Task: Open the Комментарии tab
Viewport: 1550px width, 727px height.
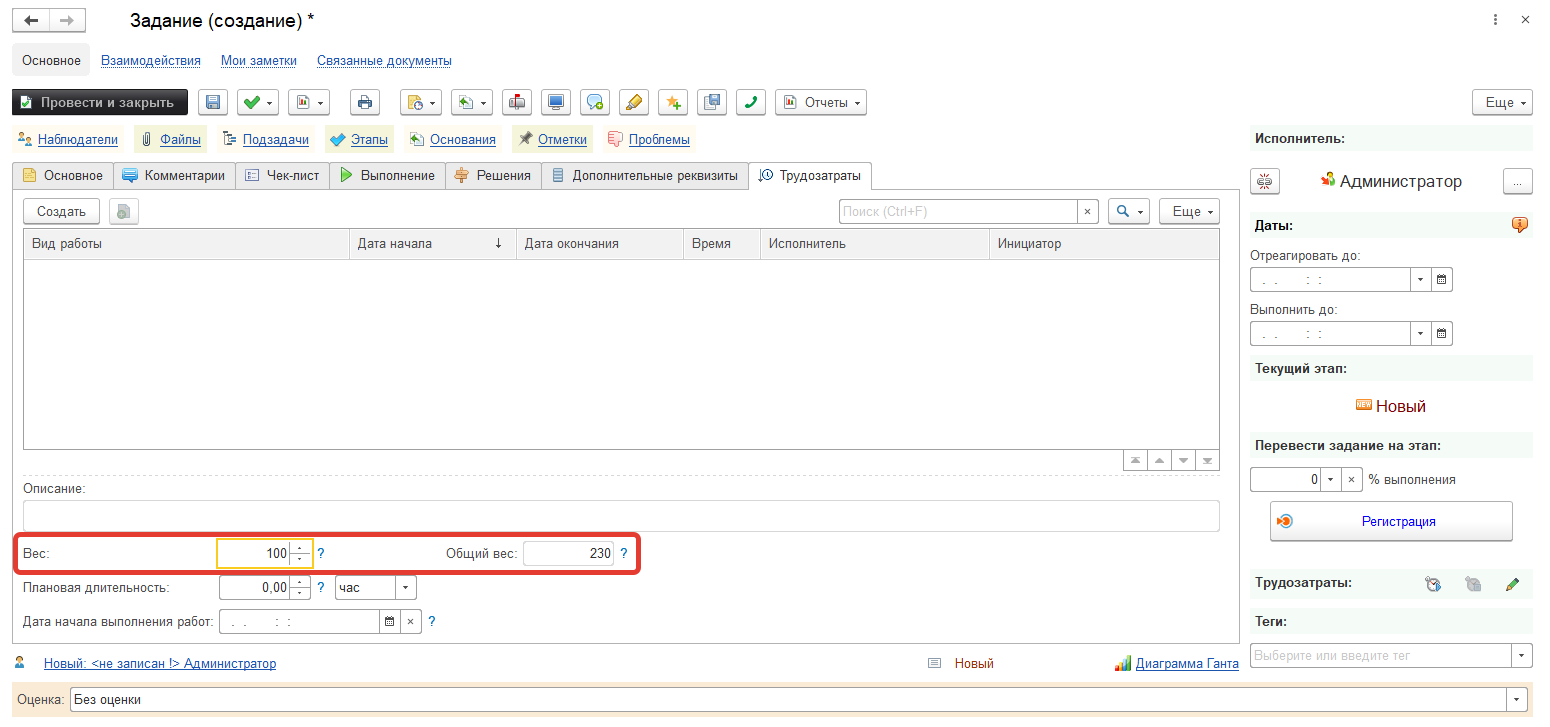Action: pyautogui.click(x=174, y=176)
